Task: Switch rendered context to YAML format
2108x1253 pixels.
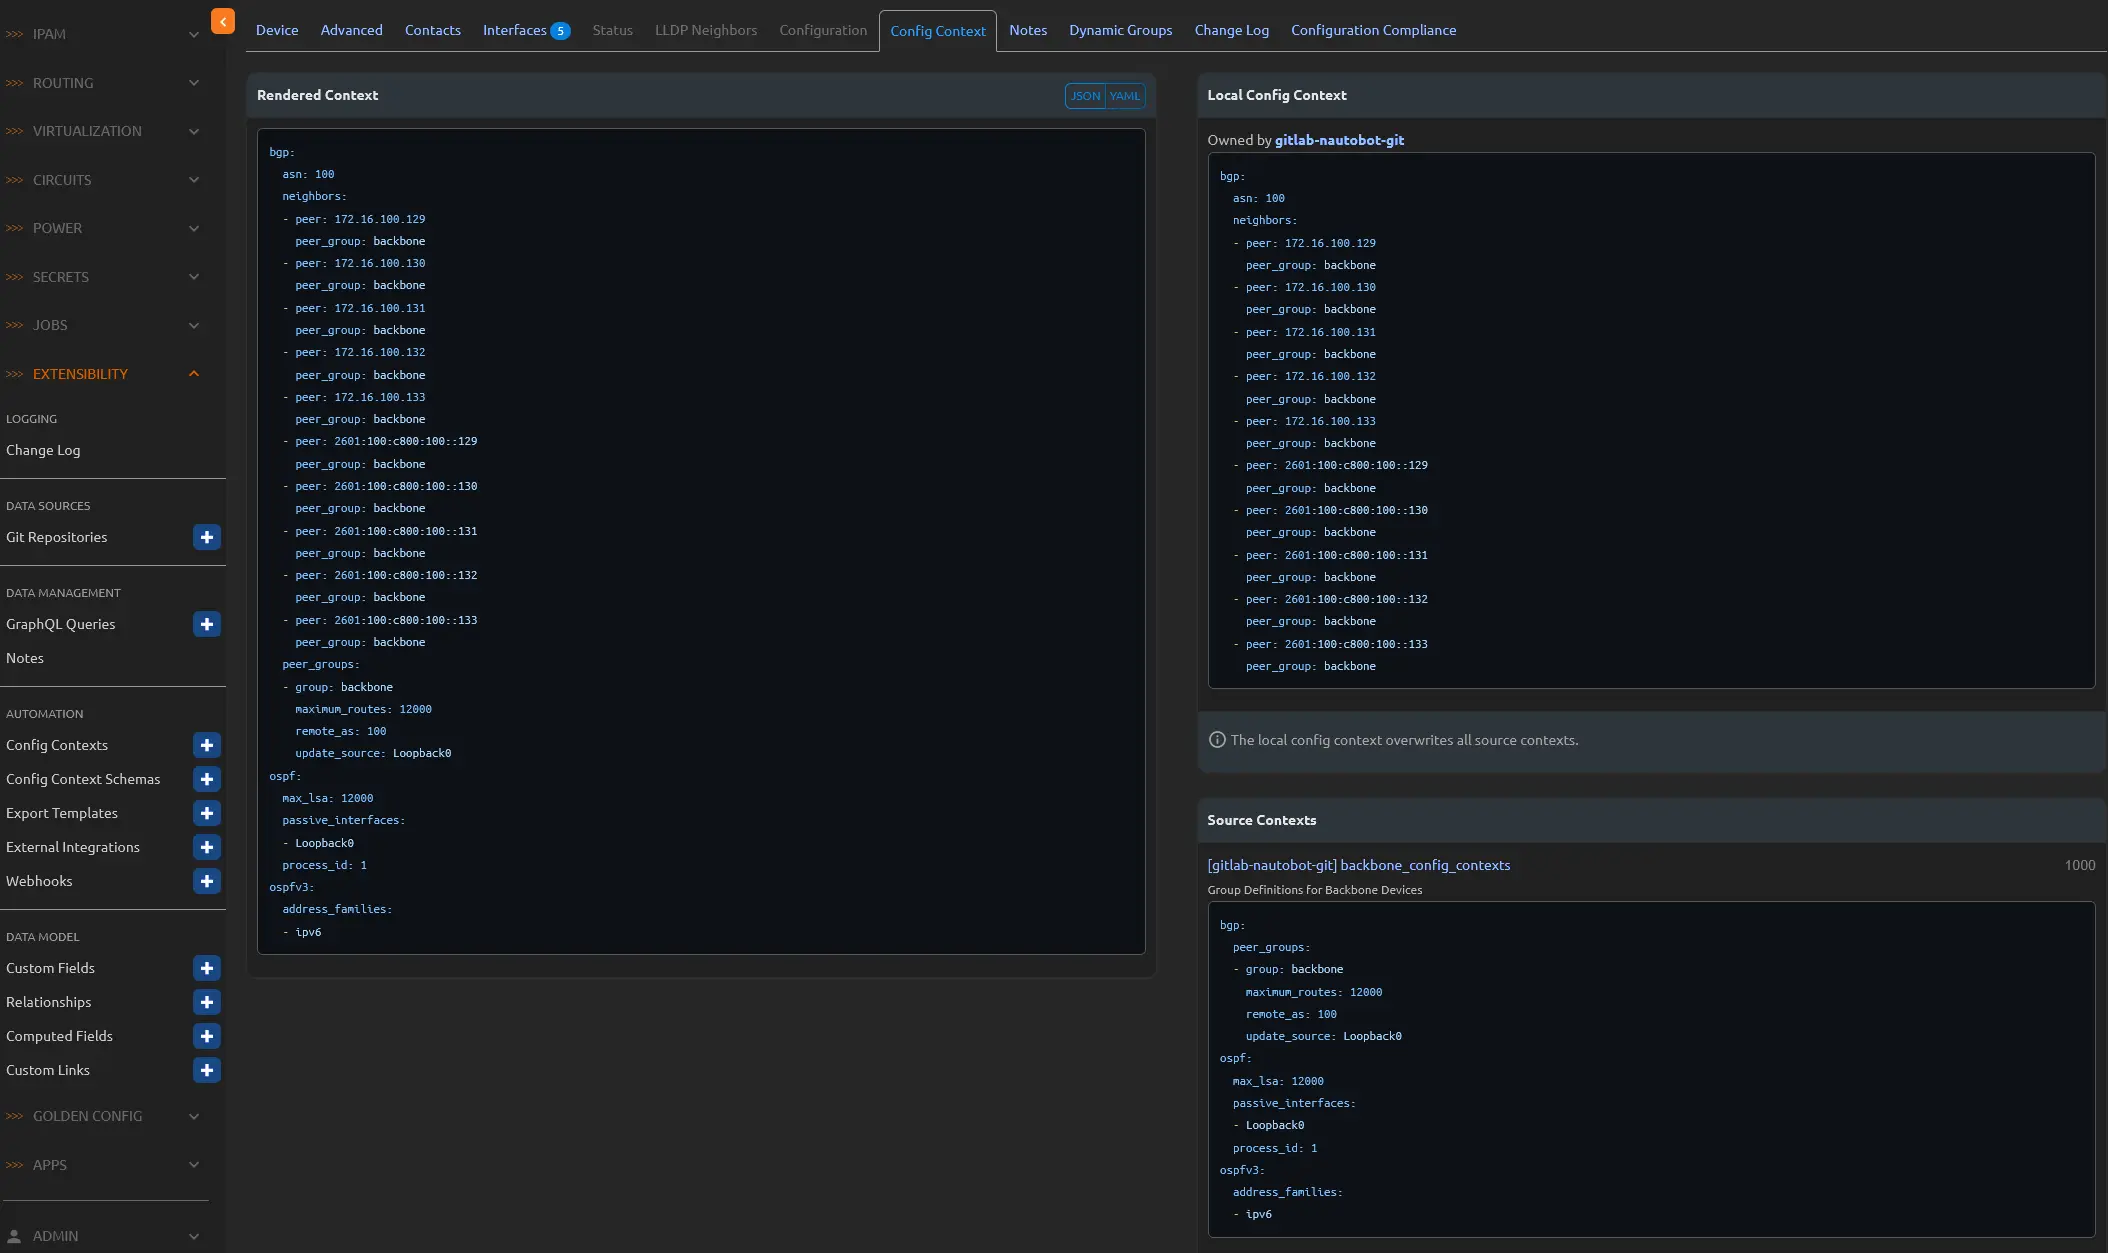Action: pyautogui.click(x=1125, y=96)
